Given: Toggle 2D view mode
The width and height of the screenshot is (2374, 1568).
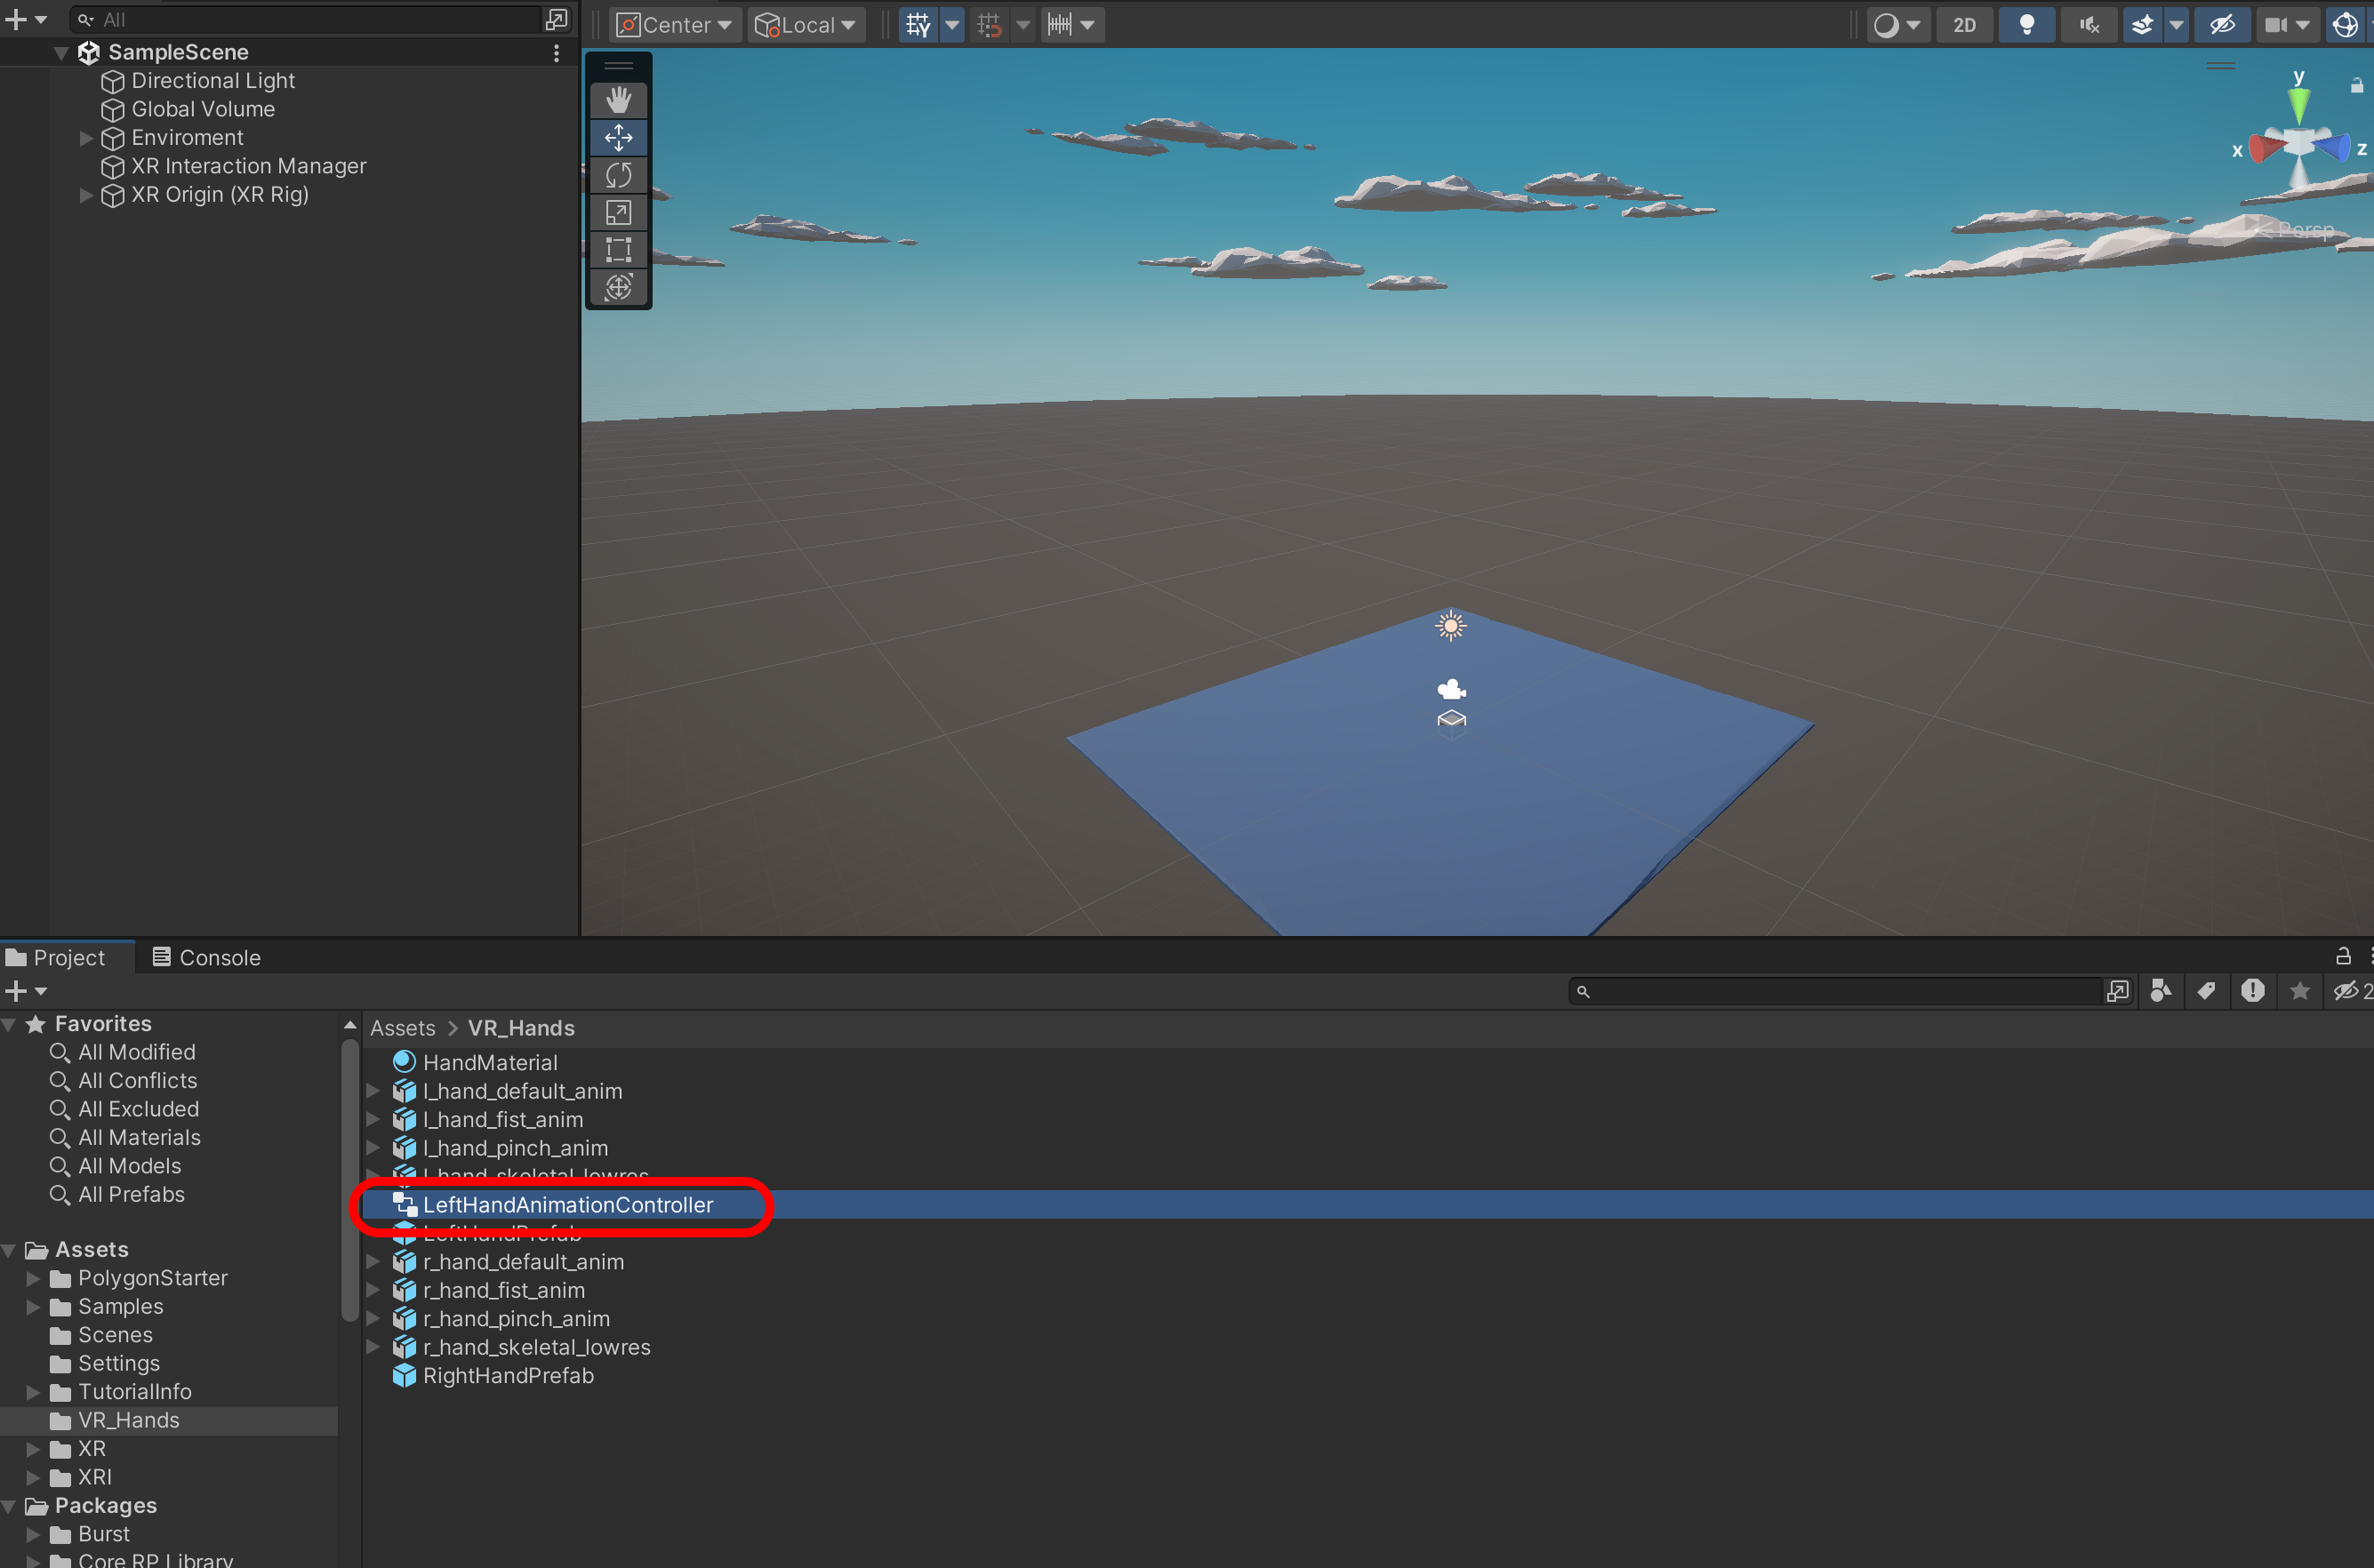Looking at the screenshot, I should pos(1964,25).
